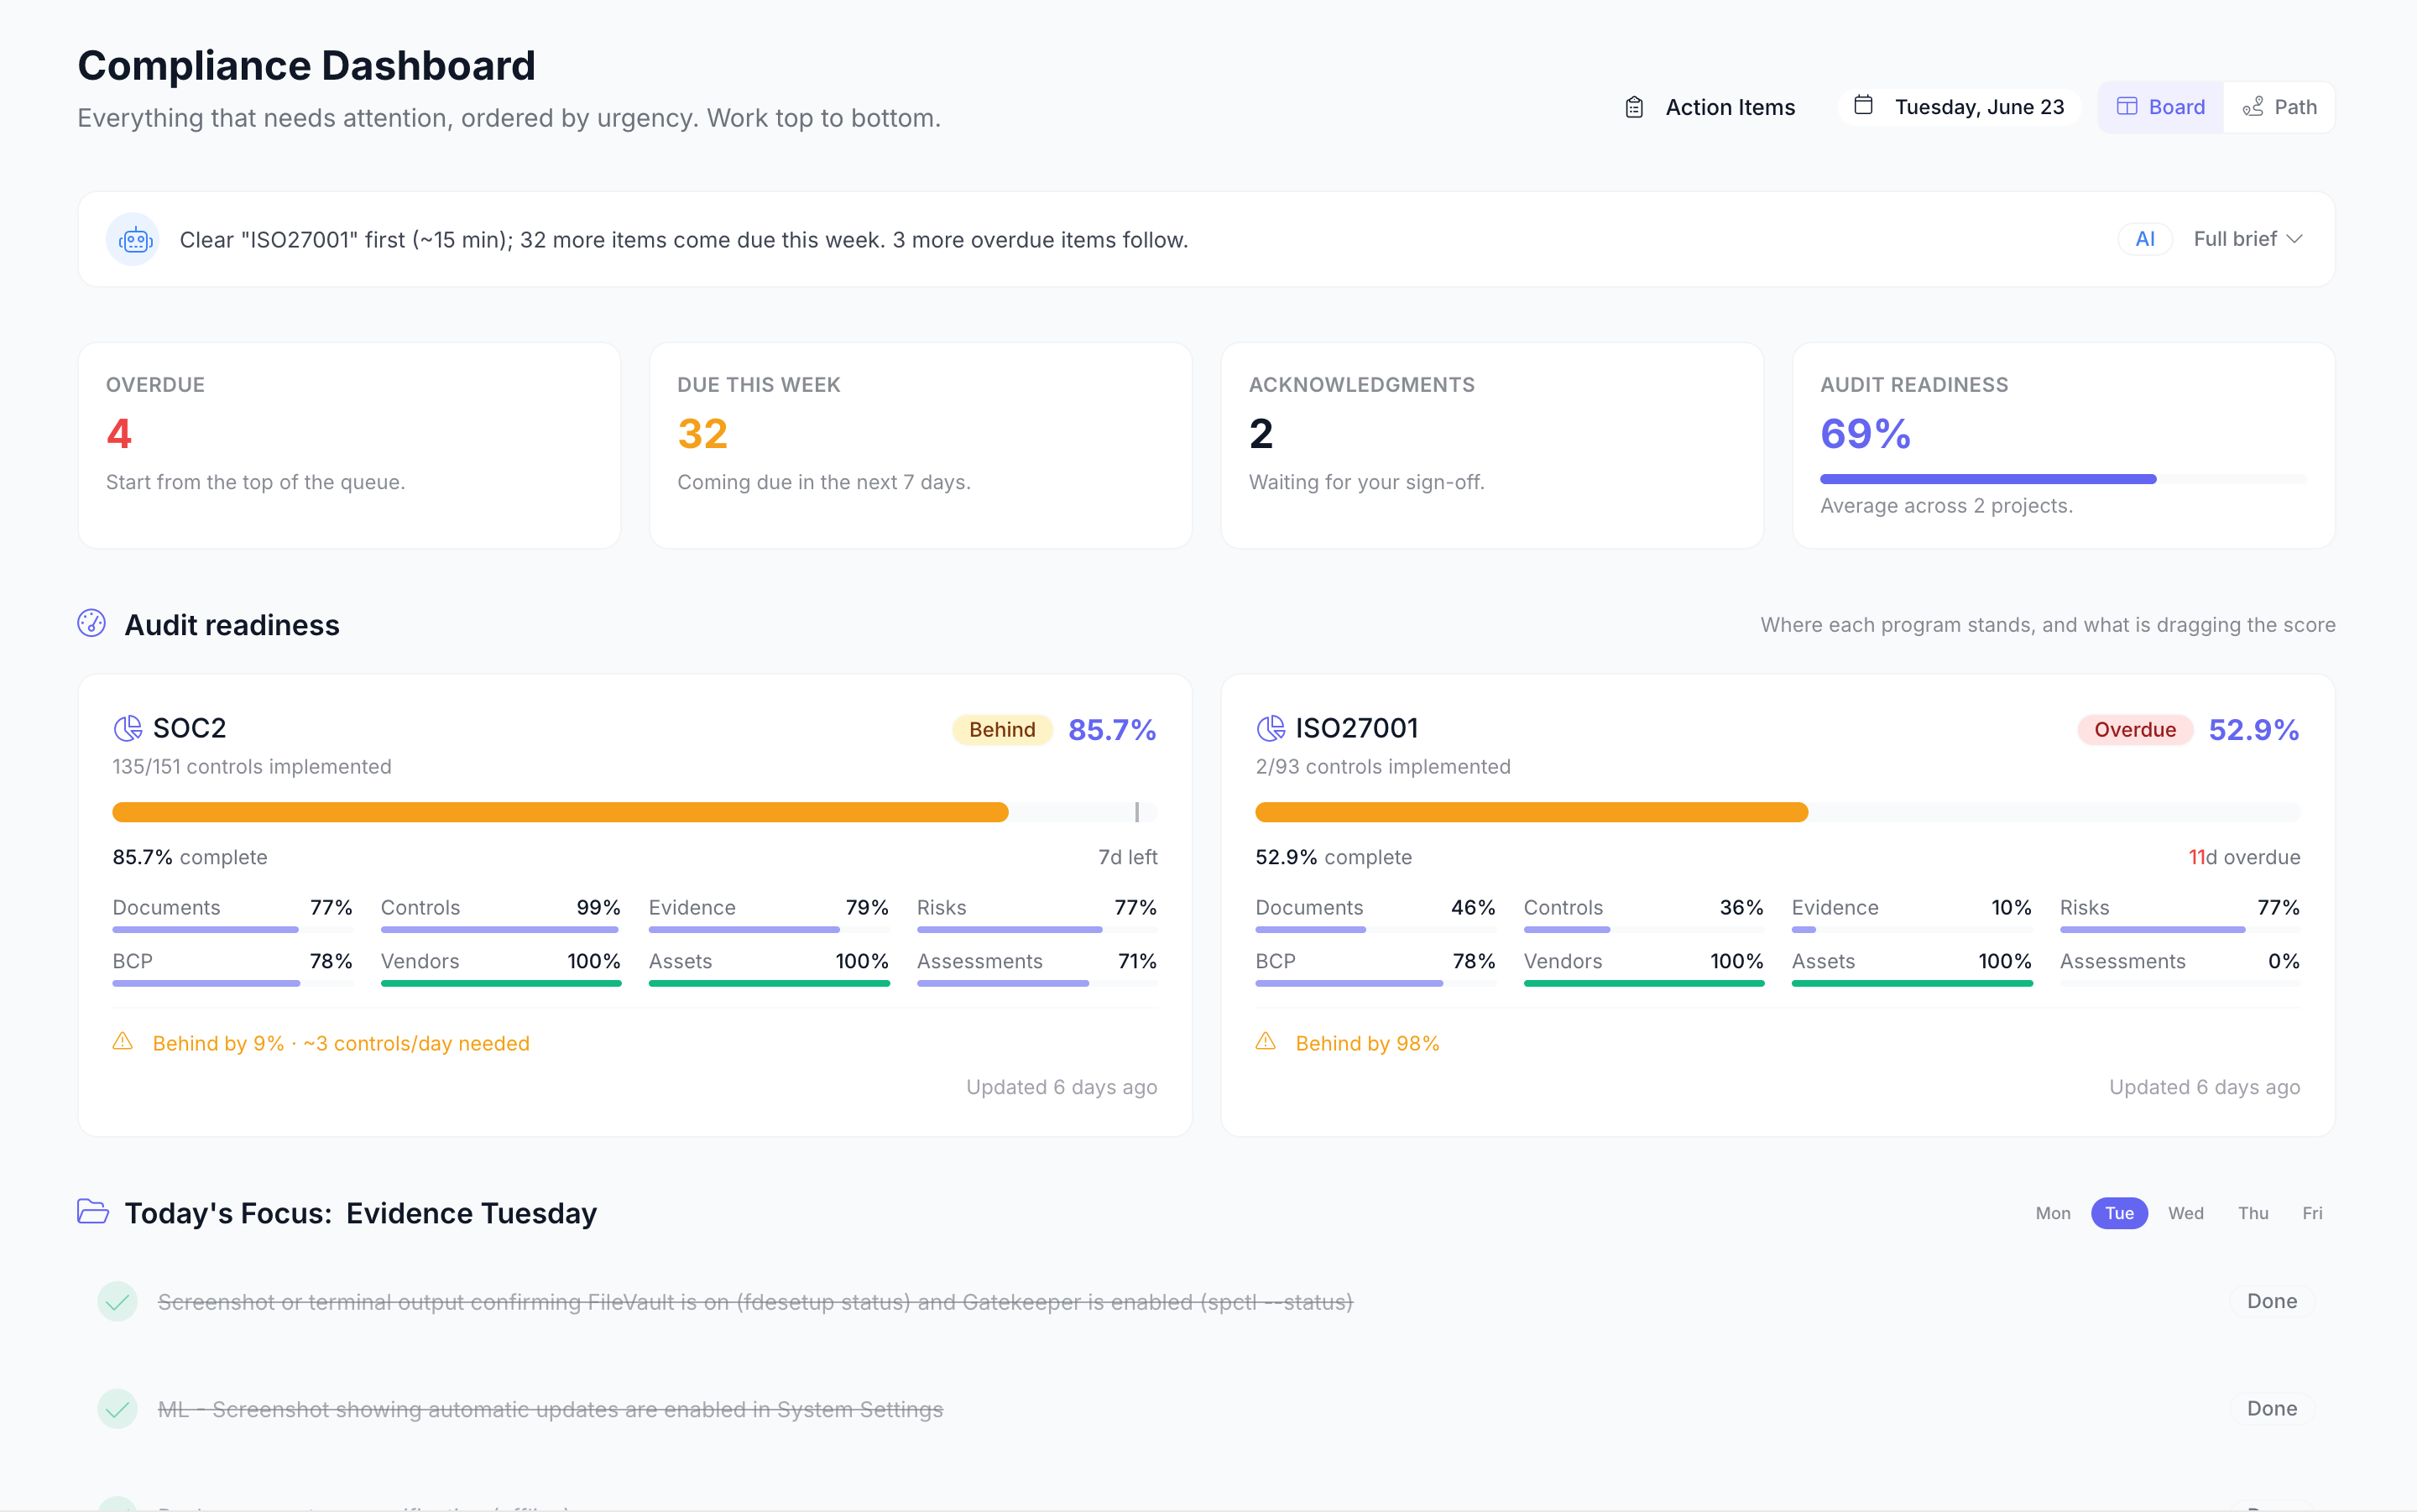The width and height of the screenshot is (2417, 1512).
Task: Click the ISO27001 52.9% score
Action: pos(2254,729)
